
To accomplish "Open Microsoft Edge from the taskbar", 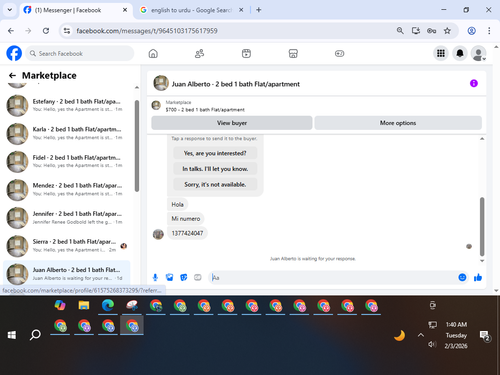I will click(108, 305).
